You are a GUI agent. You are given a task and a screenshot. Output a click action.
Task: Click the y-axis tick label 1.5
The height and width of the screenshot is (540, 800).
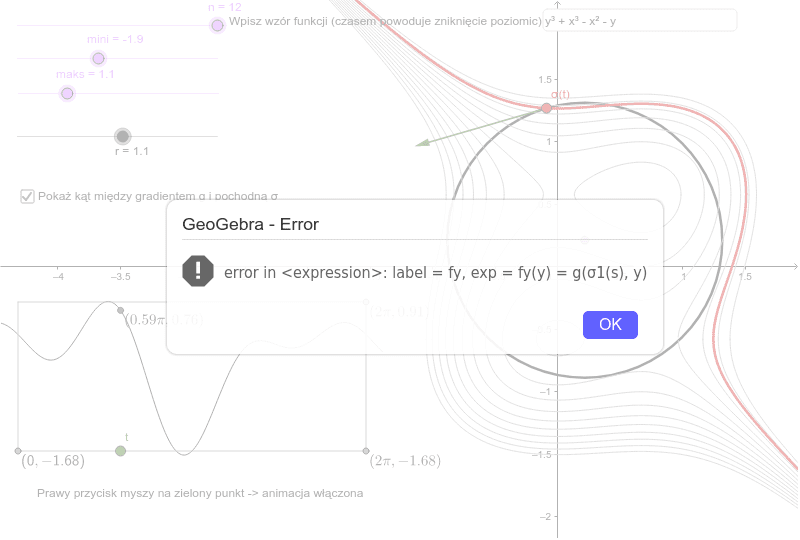coord(545,79)
